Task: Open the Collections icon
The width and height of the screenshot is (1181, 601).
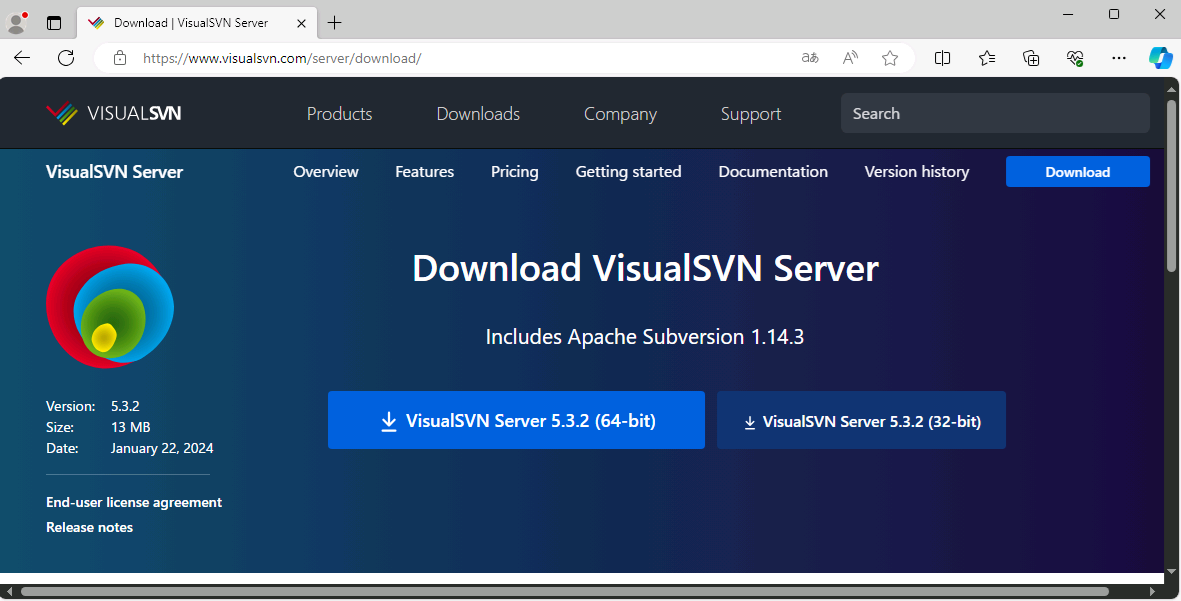Action: (1031, 58)
